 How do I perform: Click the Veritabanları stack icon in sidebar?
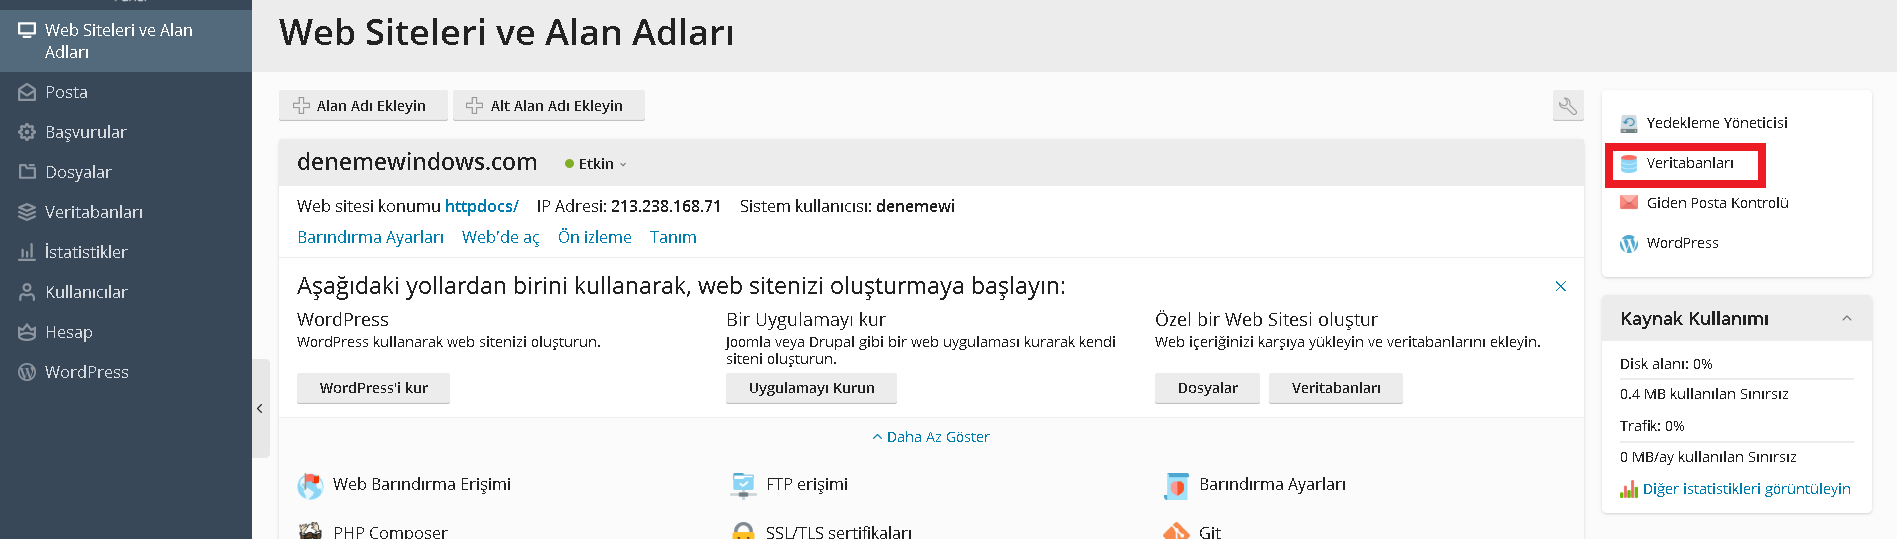[27, 212]
